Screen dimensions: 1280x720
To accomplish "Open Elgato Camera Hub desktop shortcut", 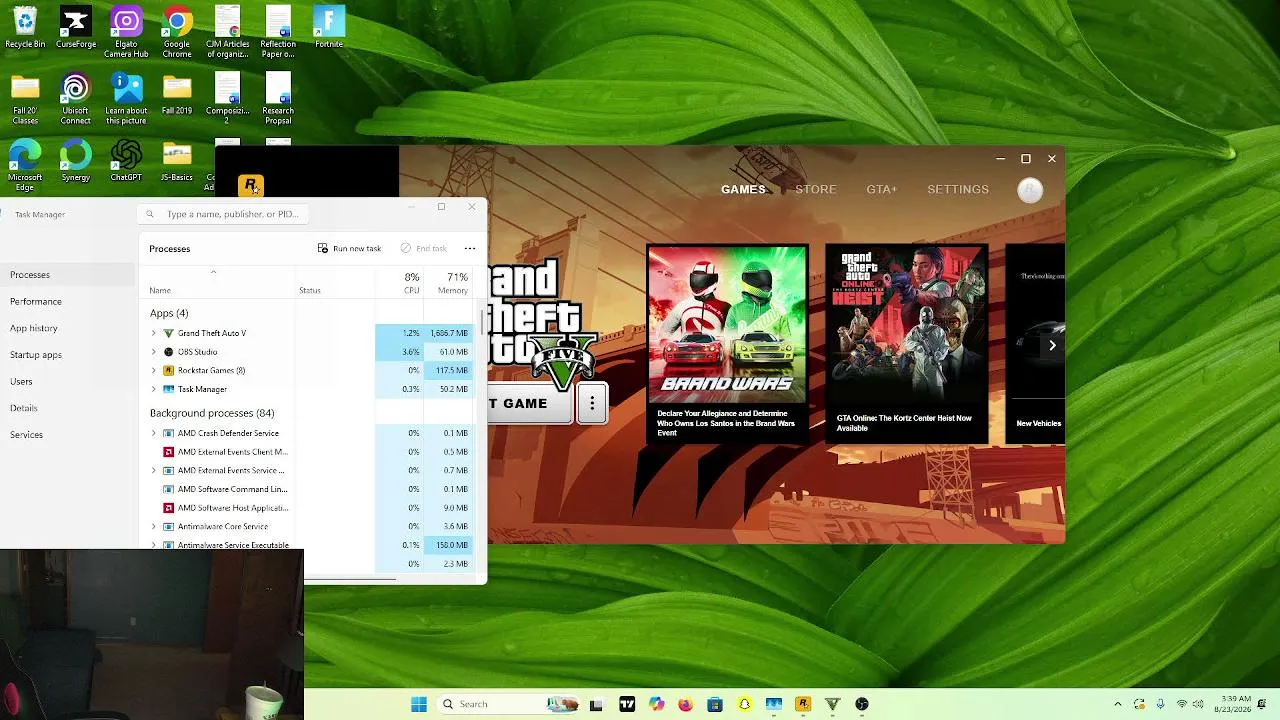I will [126, 33].
